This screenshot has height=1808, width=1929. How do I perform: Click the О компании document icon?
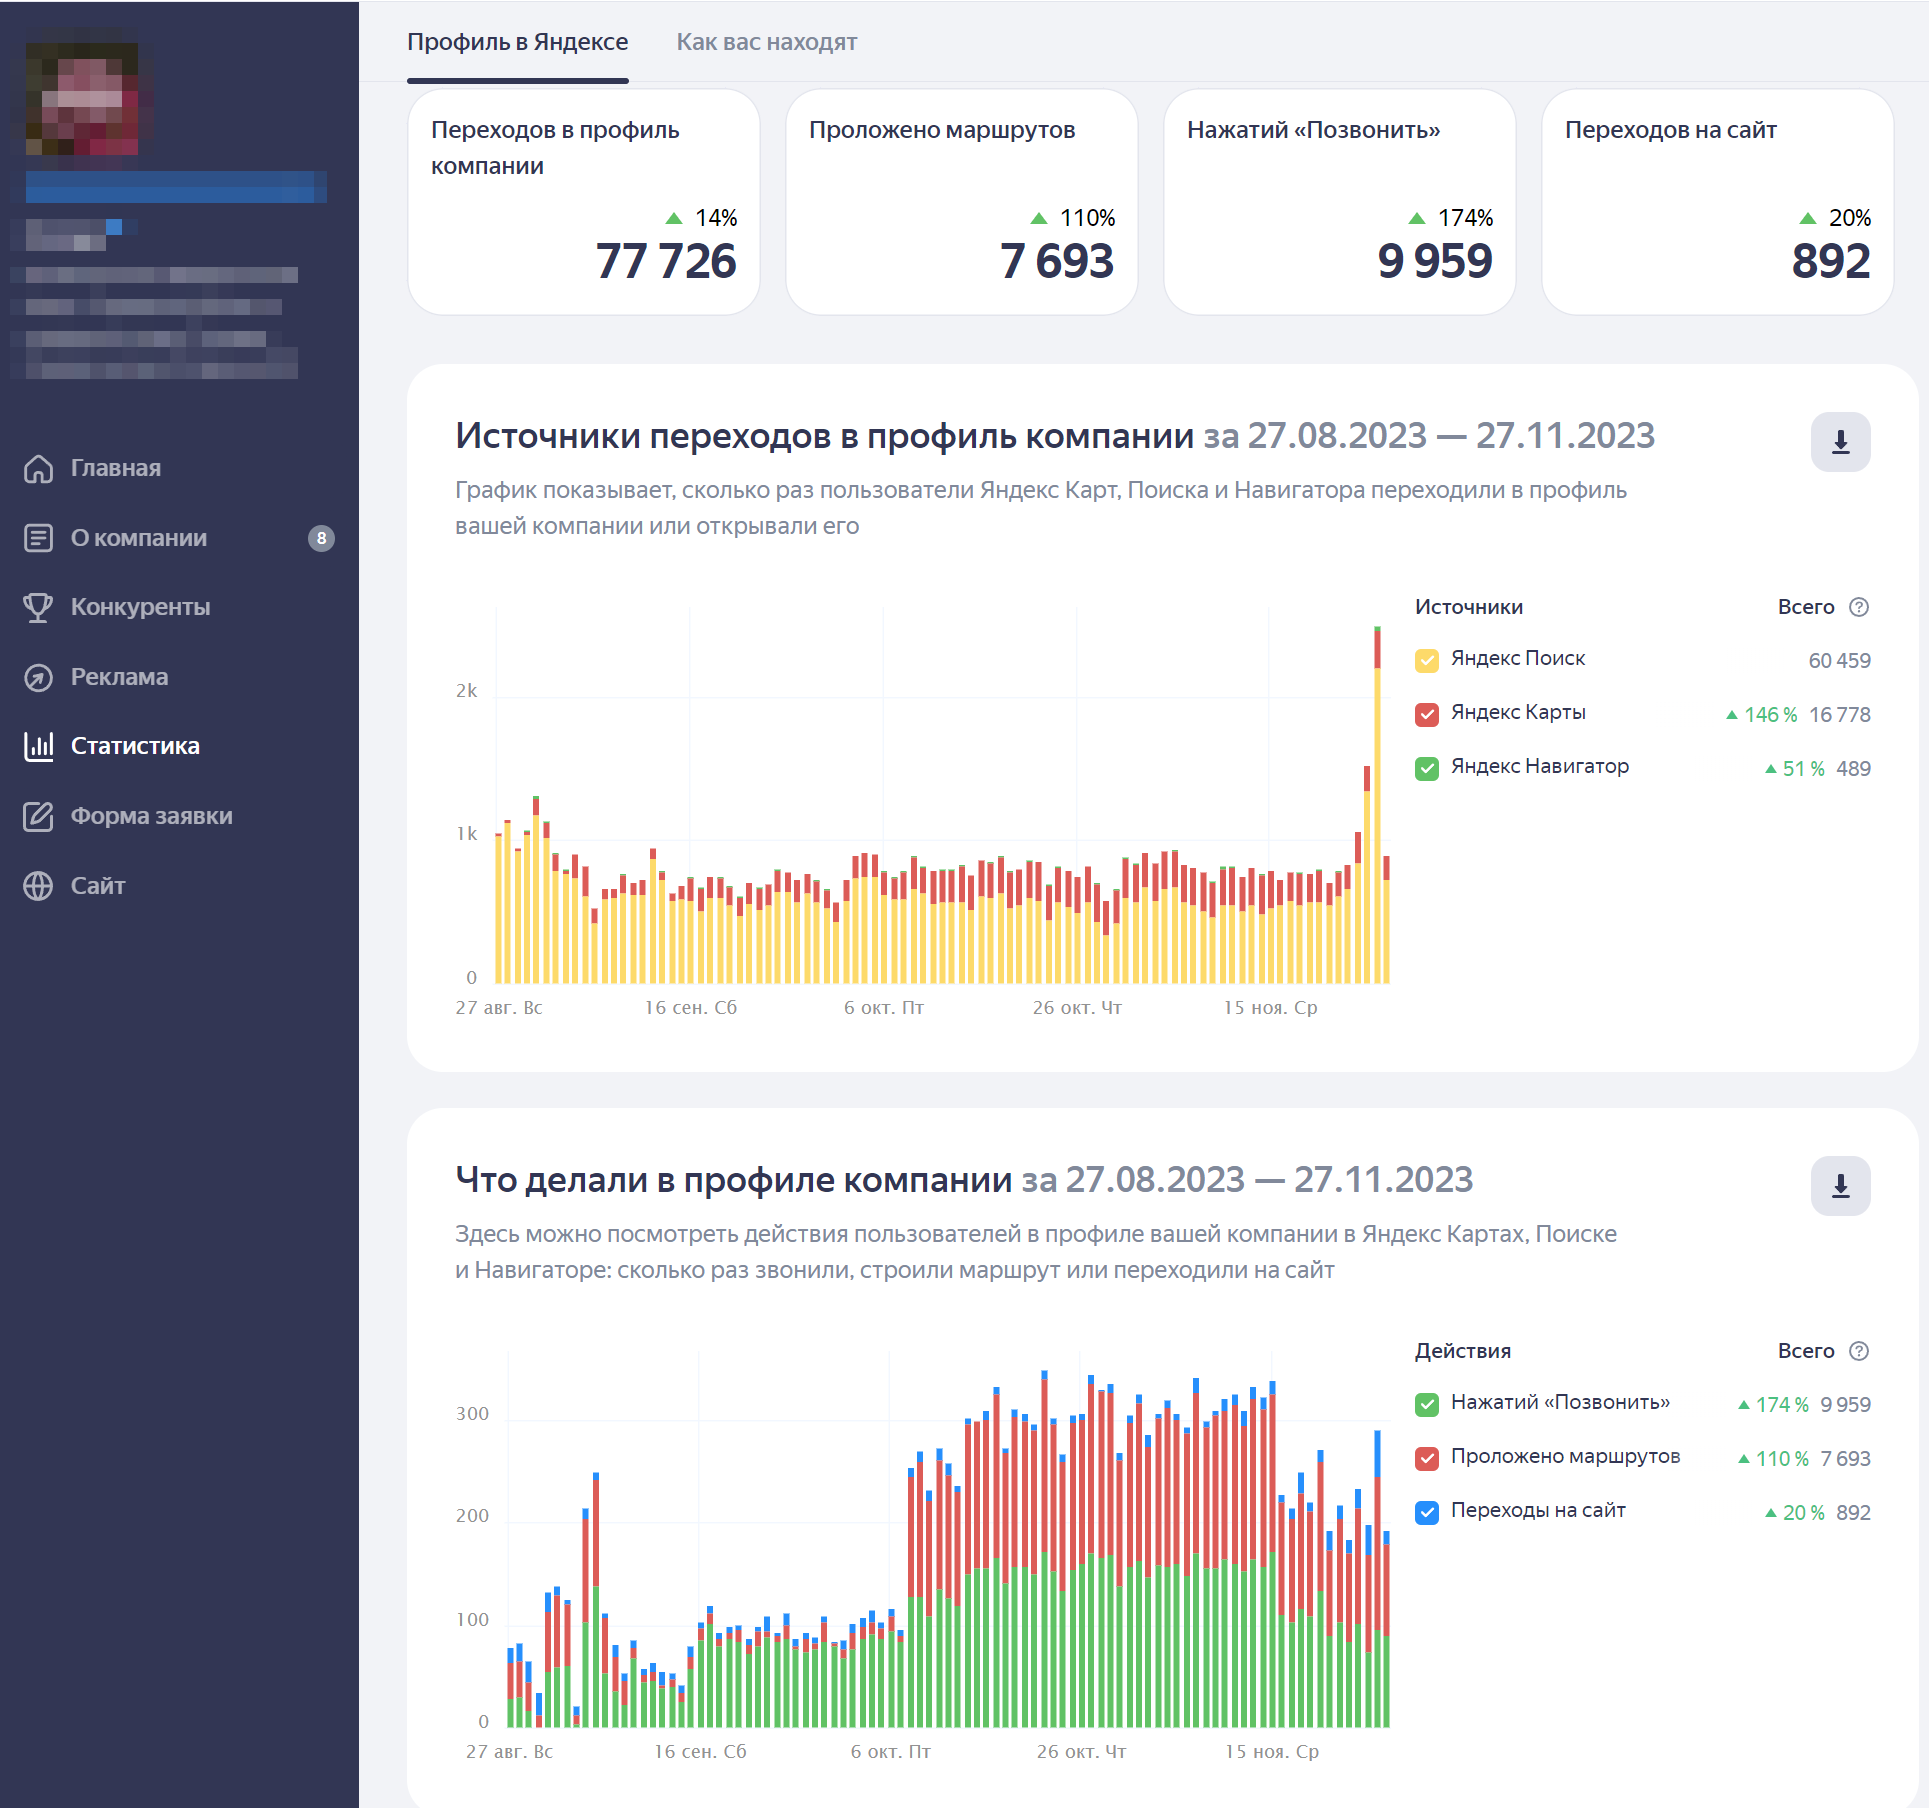(38, 538)
